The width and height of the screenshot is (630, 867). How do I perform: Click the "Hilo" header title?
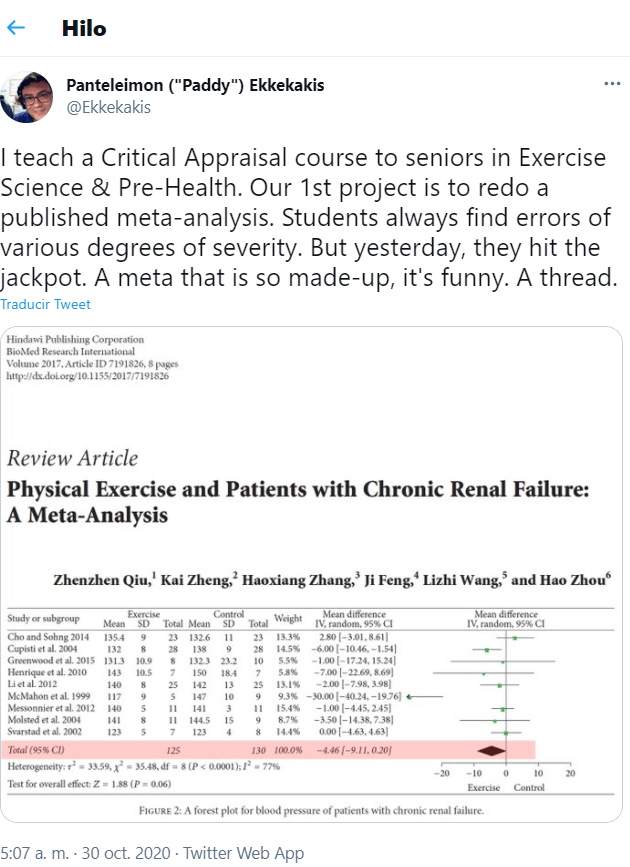click(83, 28)
